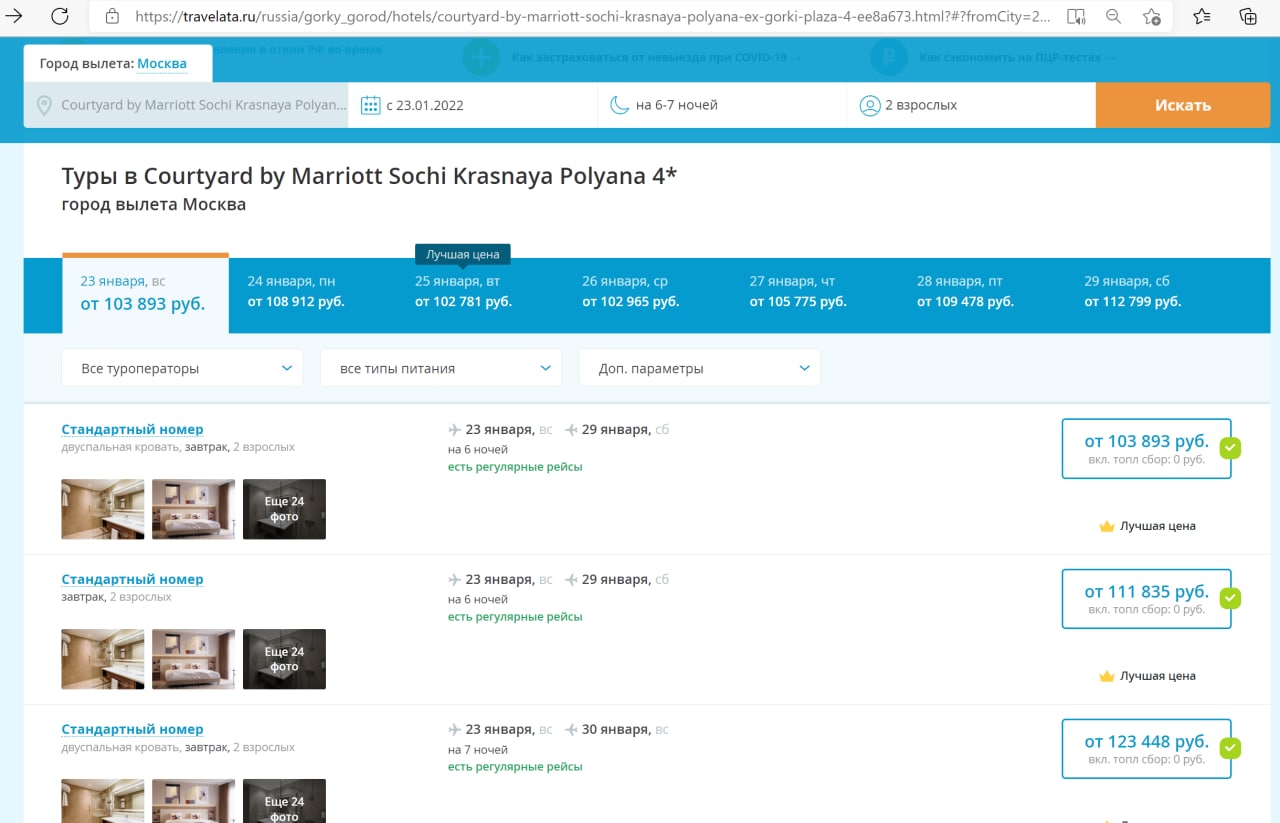This screenshot has height=823, width=1280.
Task: Change nights selector на 6-7 ночей
Action: pyautogui.click(x=722, y=105)
